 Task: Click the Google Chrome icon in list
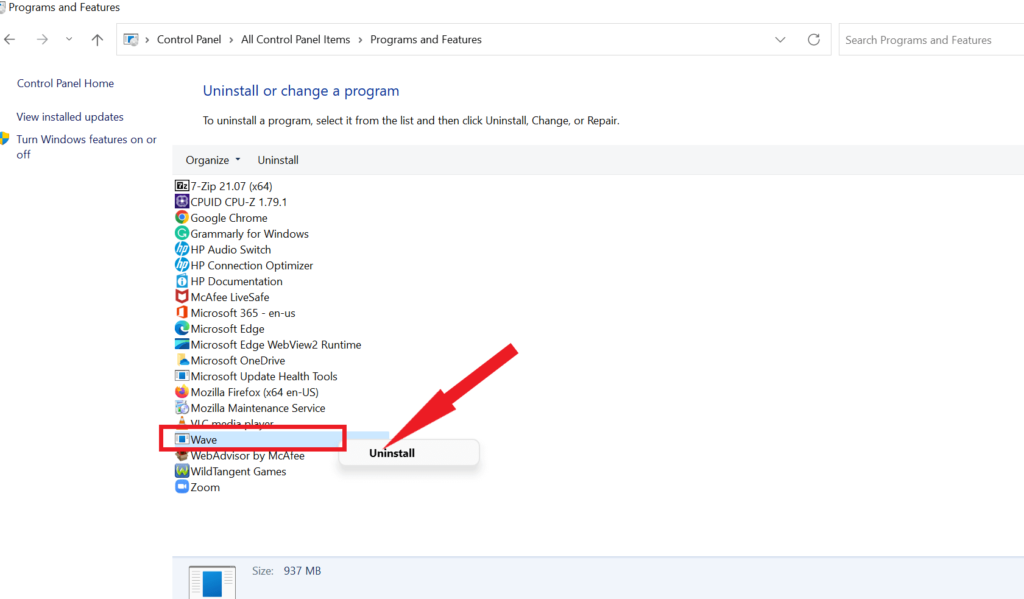point(182,218)
